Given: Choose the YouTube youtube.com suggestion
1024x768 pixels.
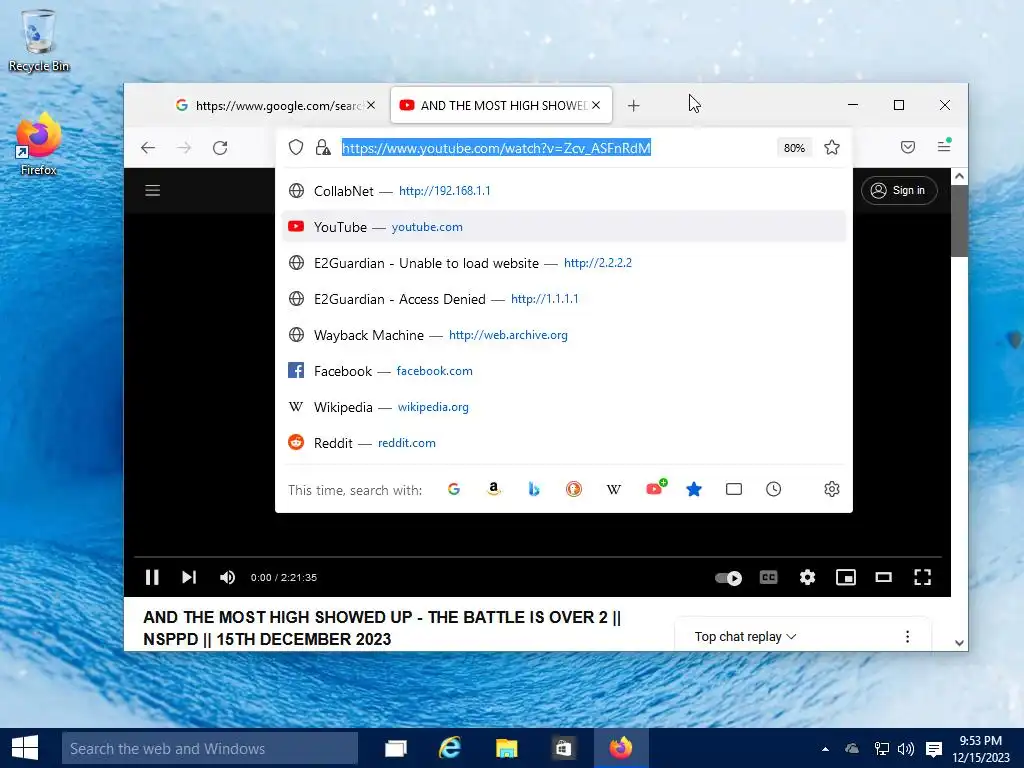Looking at the screenshot, I should (x=564, y=227).
